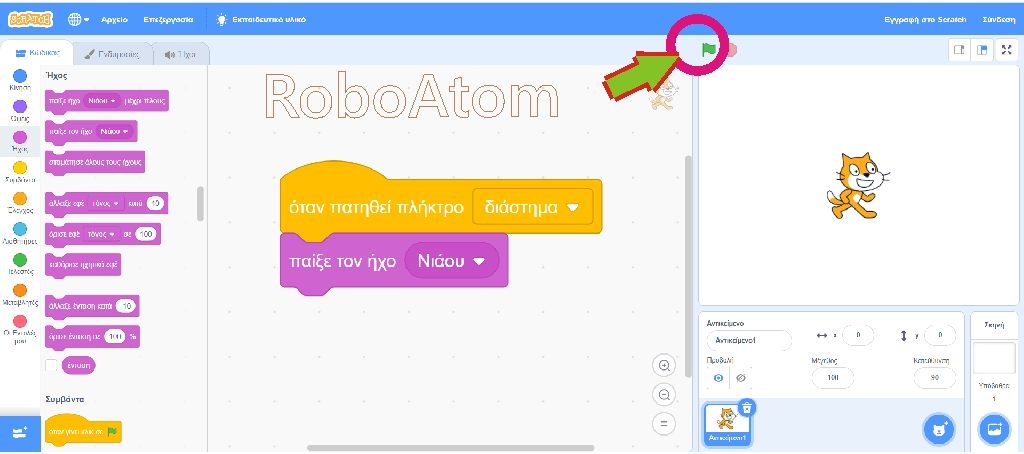The height and width of the screenshot is (454, 1024).
Task: Open the choose backdrop button
Action: point(995,428)
